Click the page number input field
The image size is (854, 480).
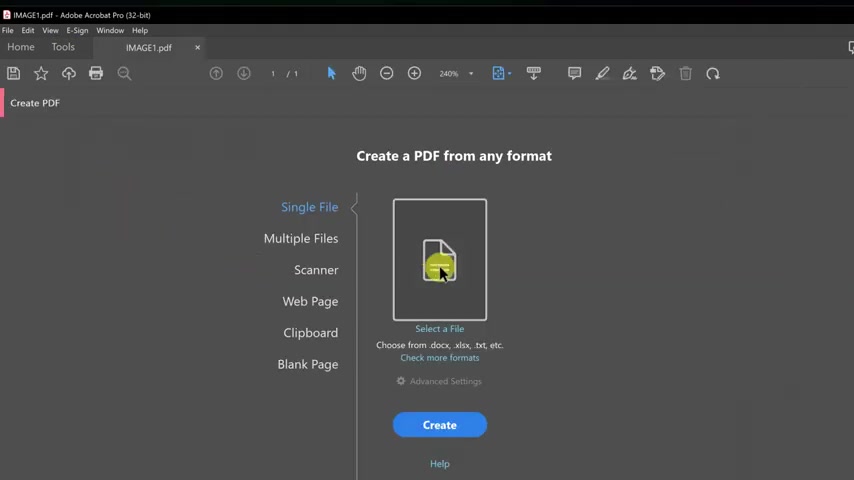point(273,74)
